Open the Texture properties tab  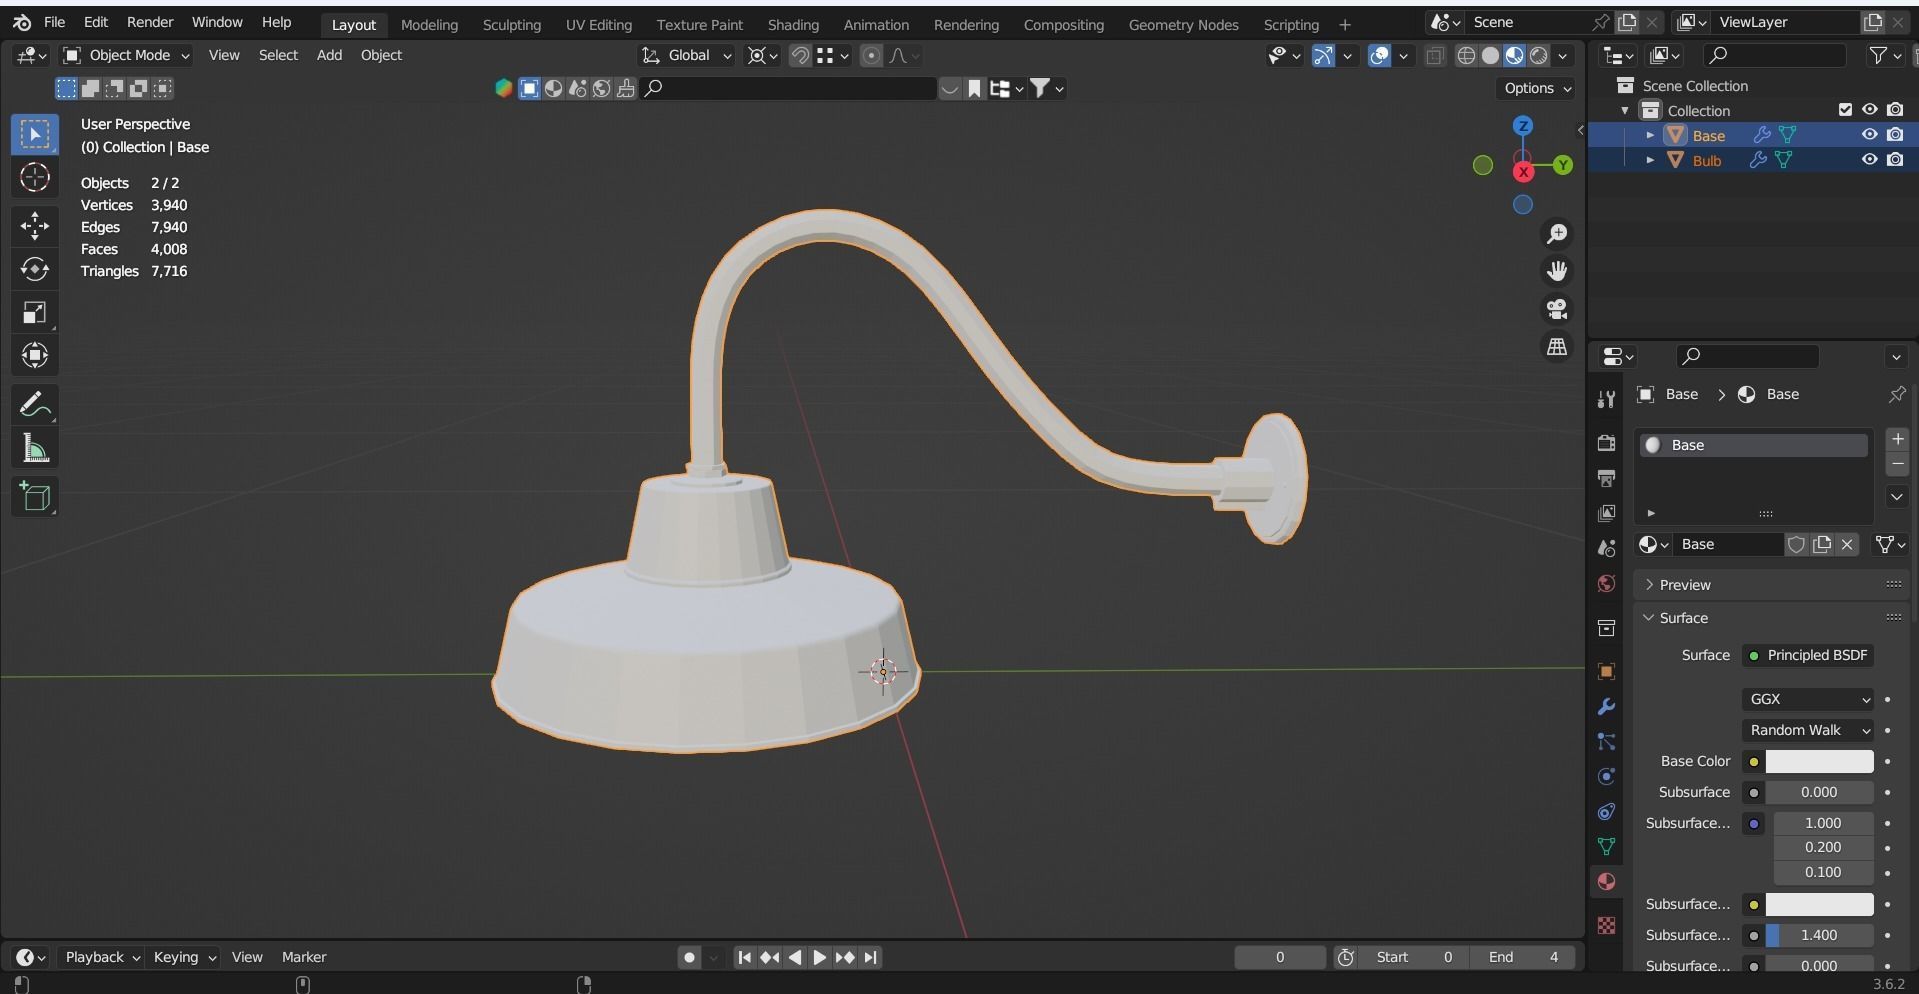coord(1606,925)
